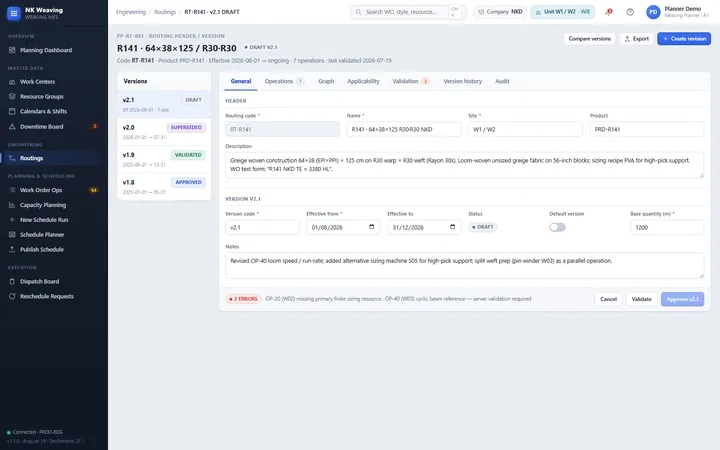Click the Notes text area
This screenshot has width=720, height=450.
click(464, 265)
